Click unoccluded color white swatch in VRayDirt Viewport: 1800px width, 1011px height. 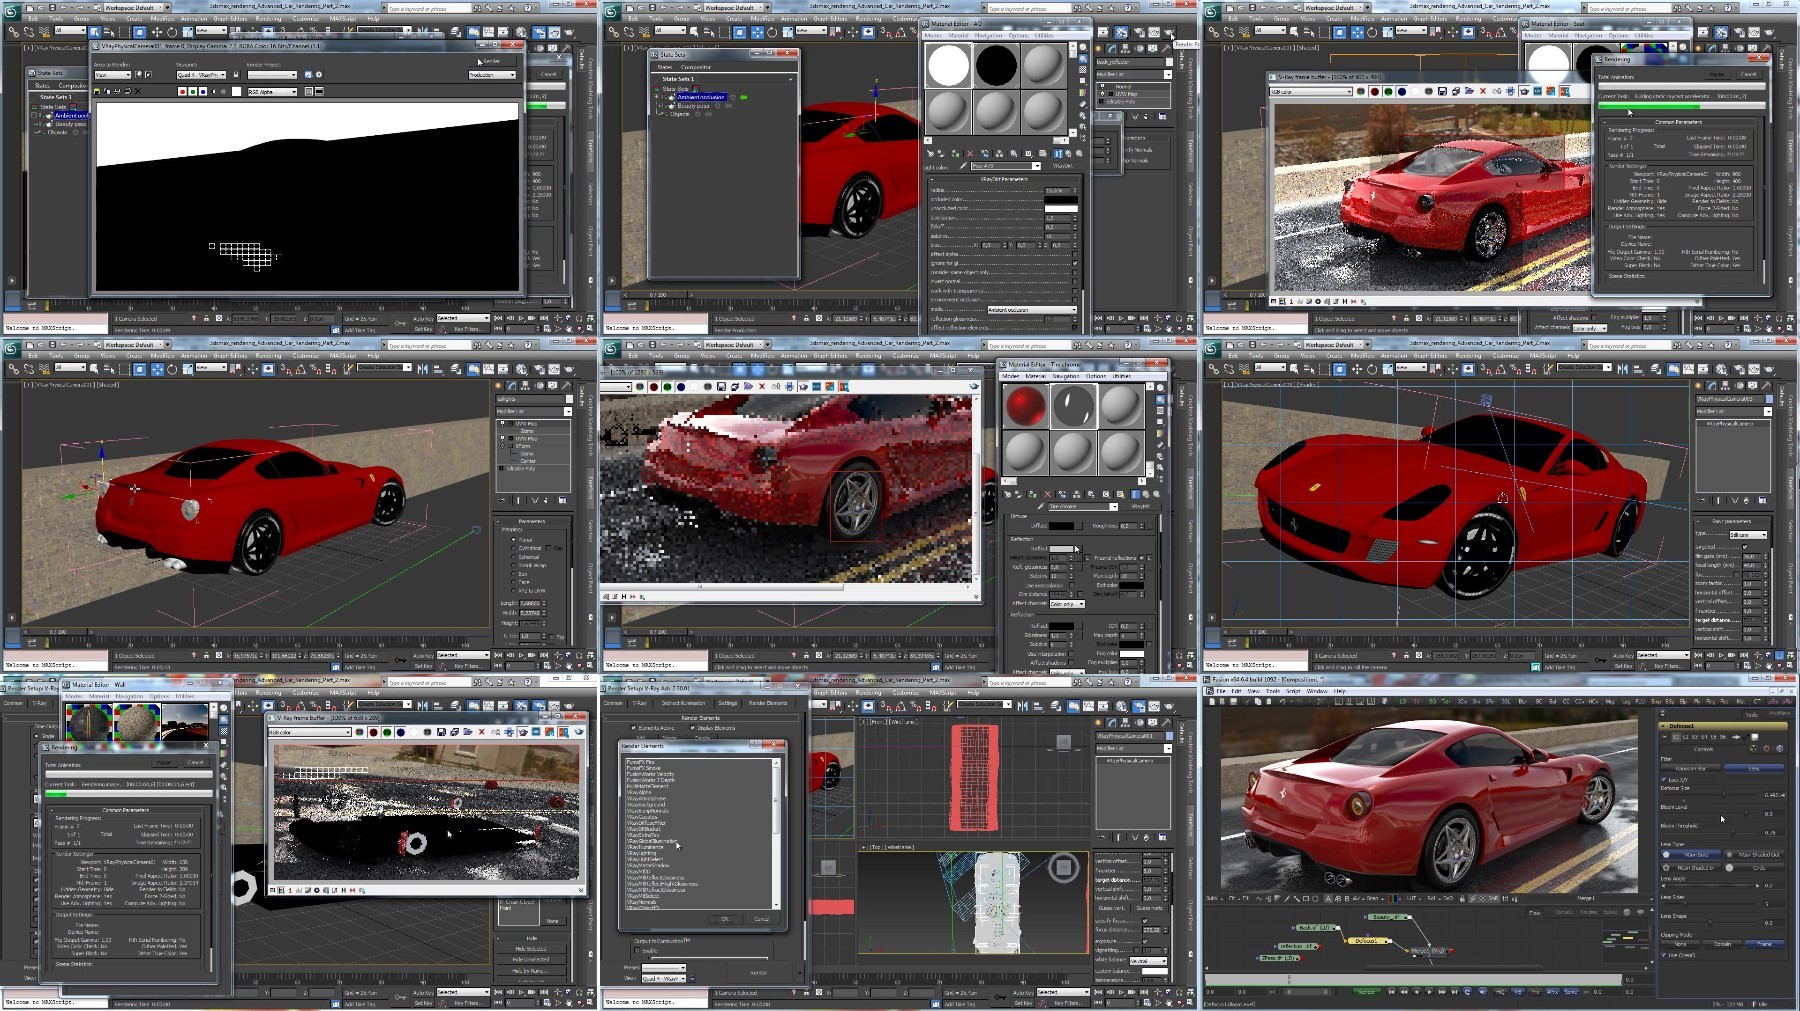pyautogui.click(x=1061, y=209)
